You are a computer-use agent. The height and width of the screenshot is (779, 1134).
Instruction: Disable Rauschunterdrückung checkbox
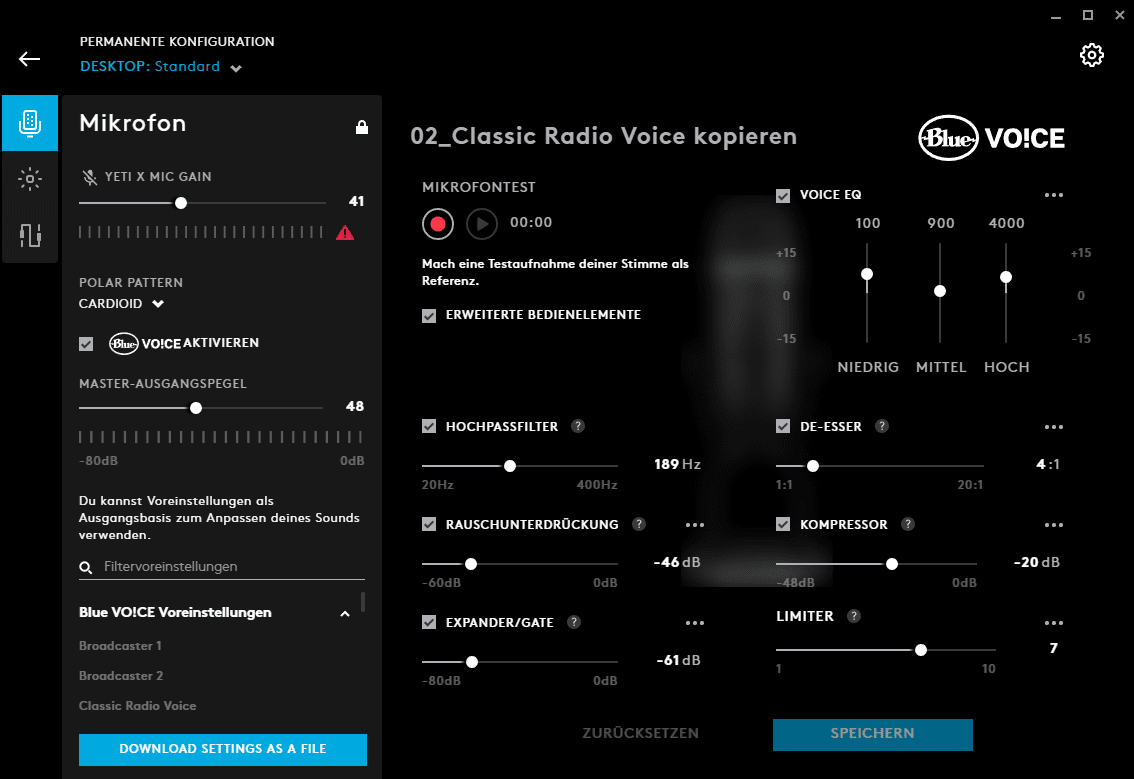(x=429, y=524)
